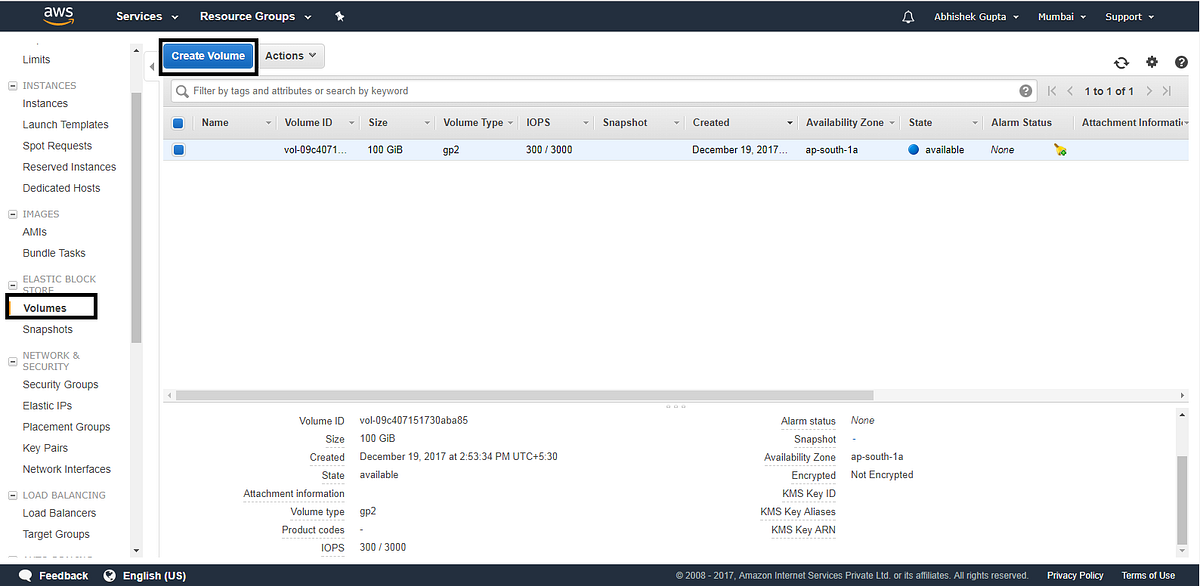
Task: Click the Create Volume button
Action: click(208, 55)
